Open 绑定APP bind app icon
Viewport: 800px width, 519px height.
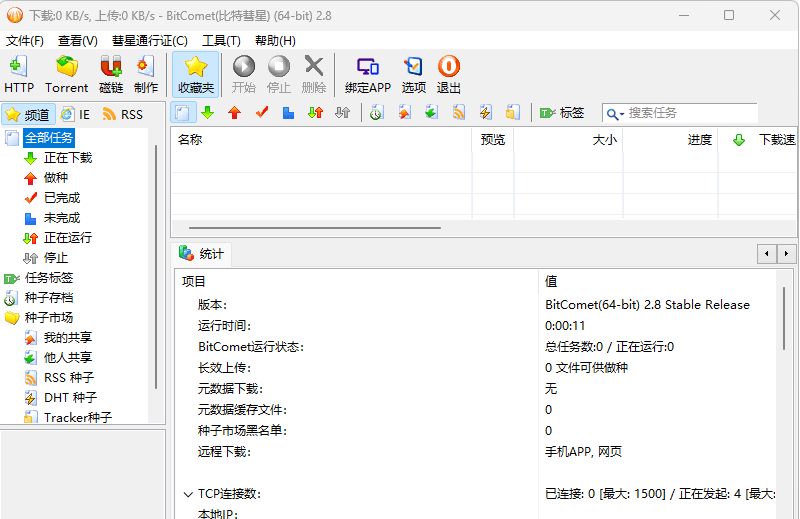[x=367, y=75]
